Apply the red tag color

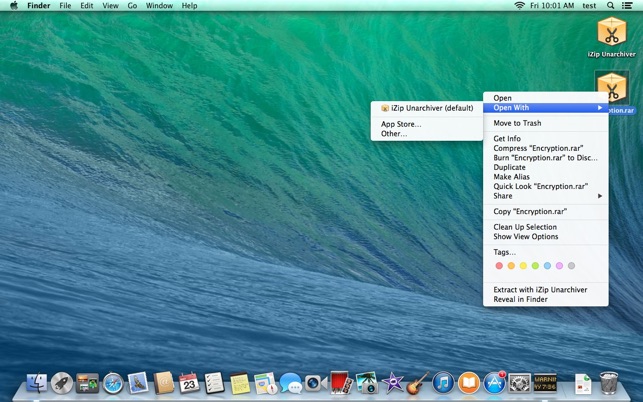pyautogui.click(x=499, y=266)
